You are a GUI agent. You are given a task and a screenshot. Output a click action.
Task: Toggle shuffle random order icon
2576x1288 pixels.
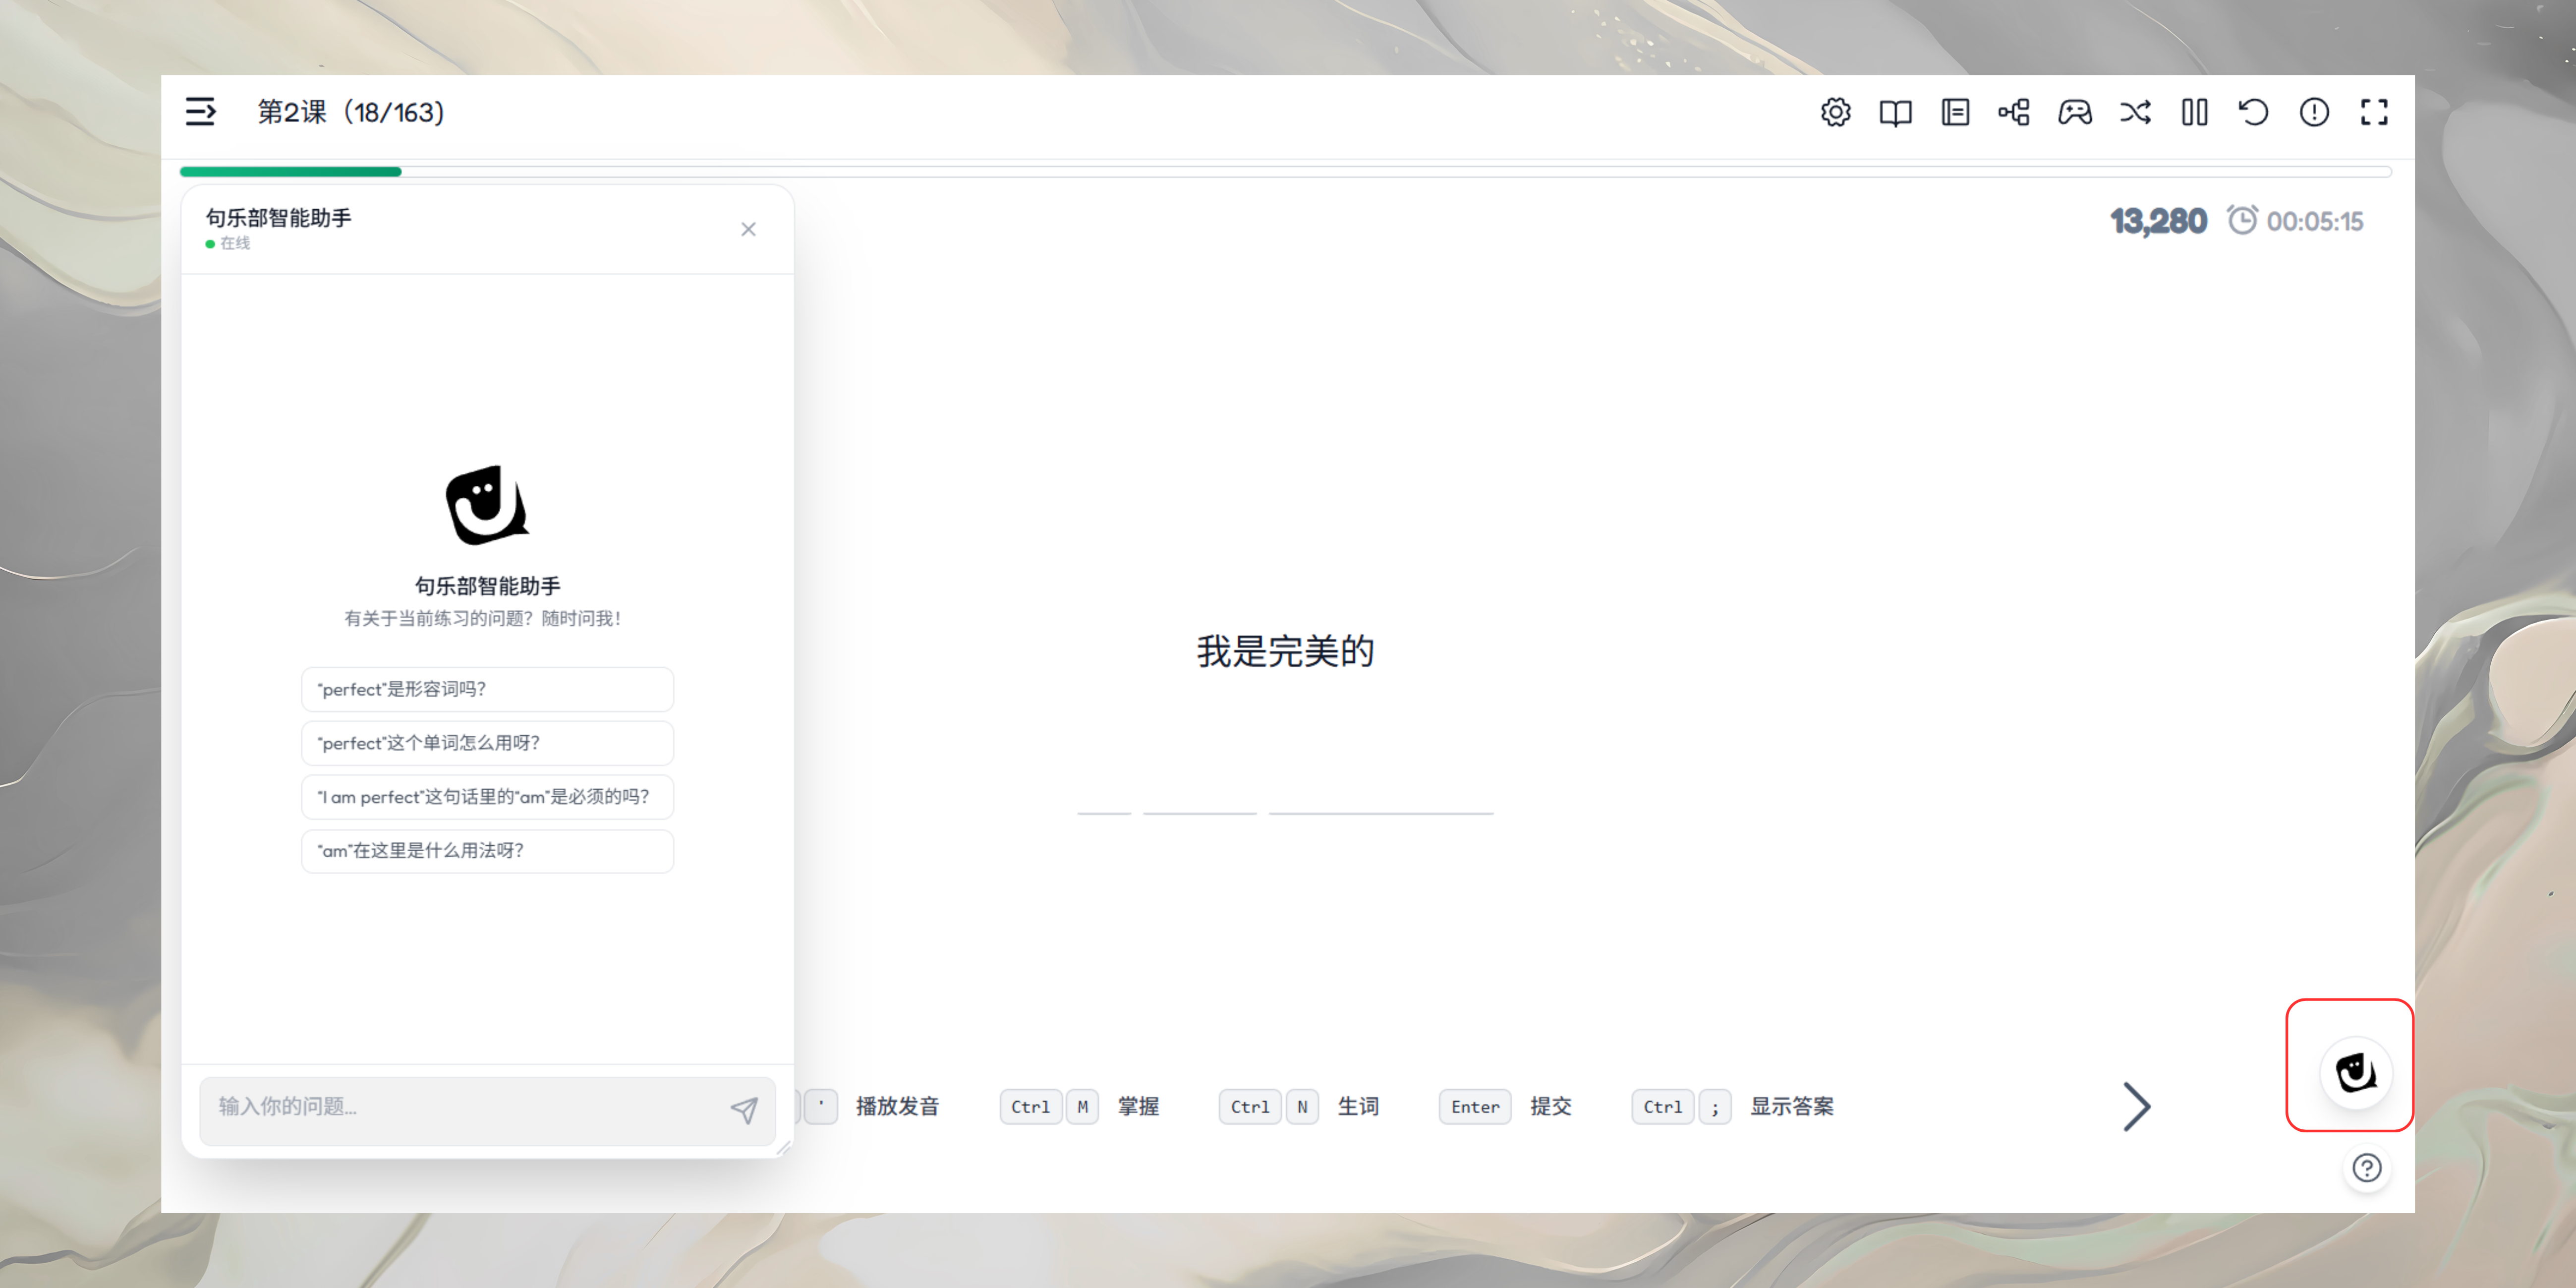point(2135,112)
